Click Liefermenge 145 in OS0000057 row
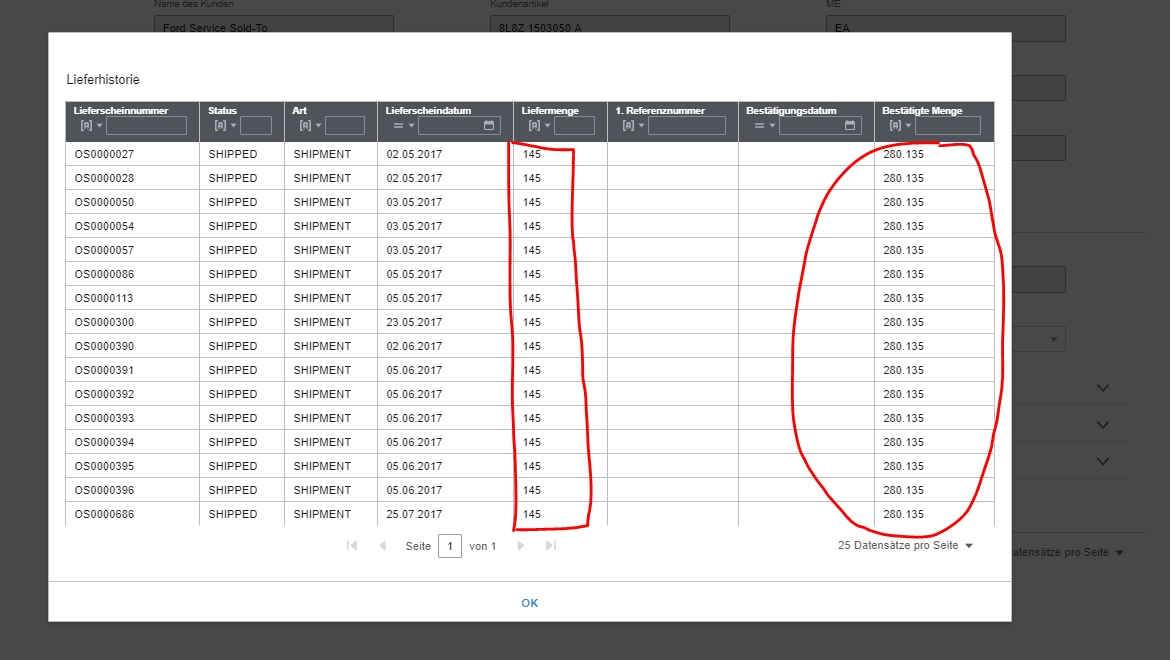 click(x=532, y=250)
